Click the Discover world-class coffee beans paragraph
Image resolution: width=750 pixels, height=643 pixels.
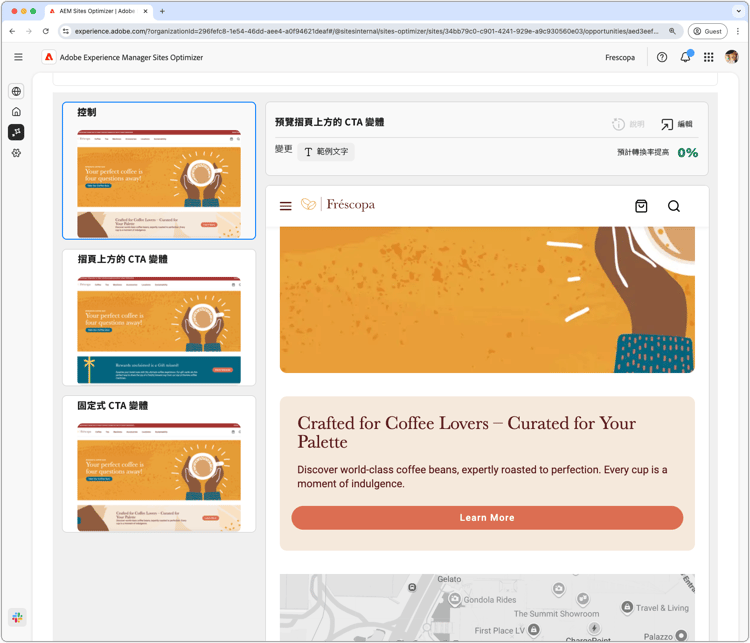pyautogui.click(x=482, y=477)
